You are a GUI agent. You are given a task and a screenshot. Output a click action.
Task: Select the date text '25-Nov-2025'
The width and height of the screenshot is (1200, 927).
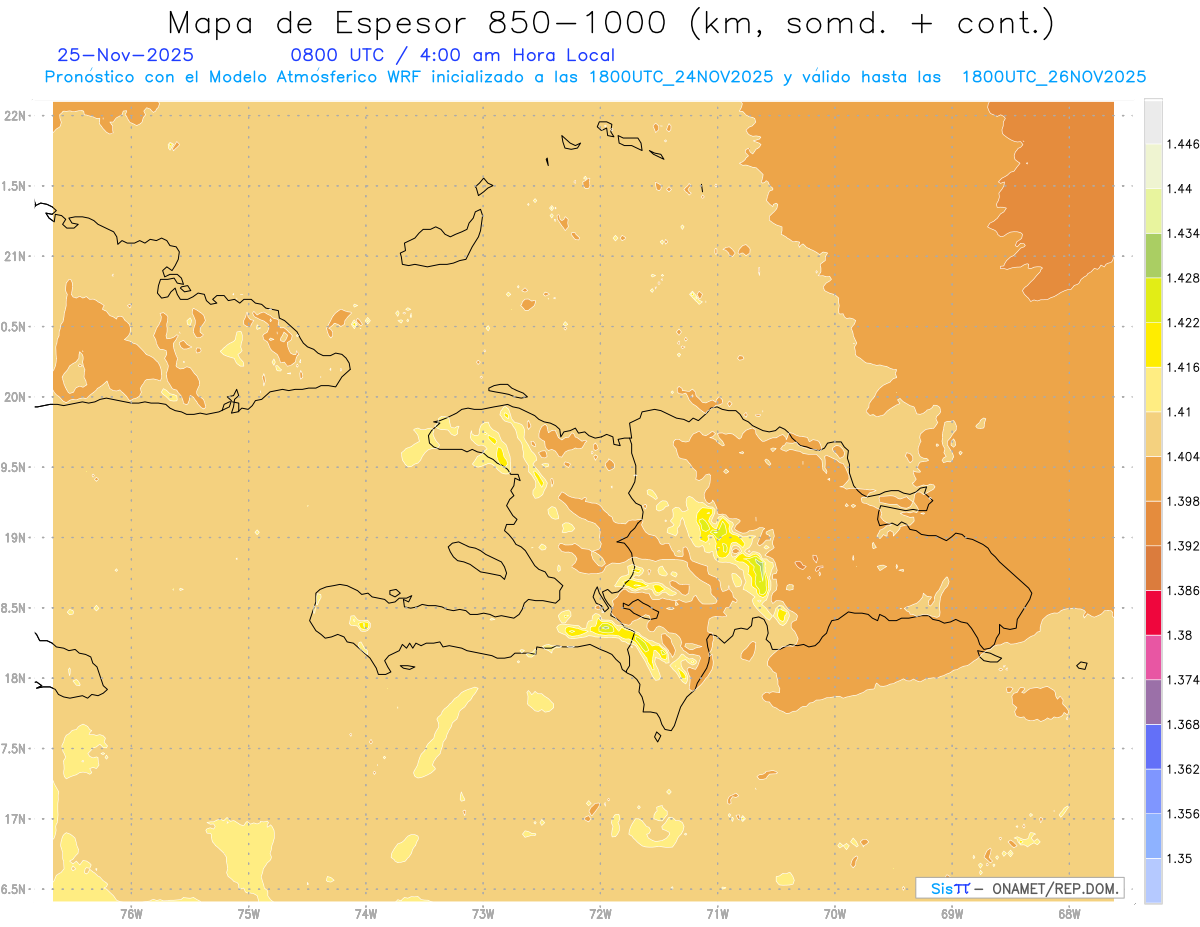pyautogui.click(x=126, y=55)
